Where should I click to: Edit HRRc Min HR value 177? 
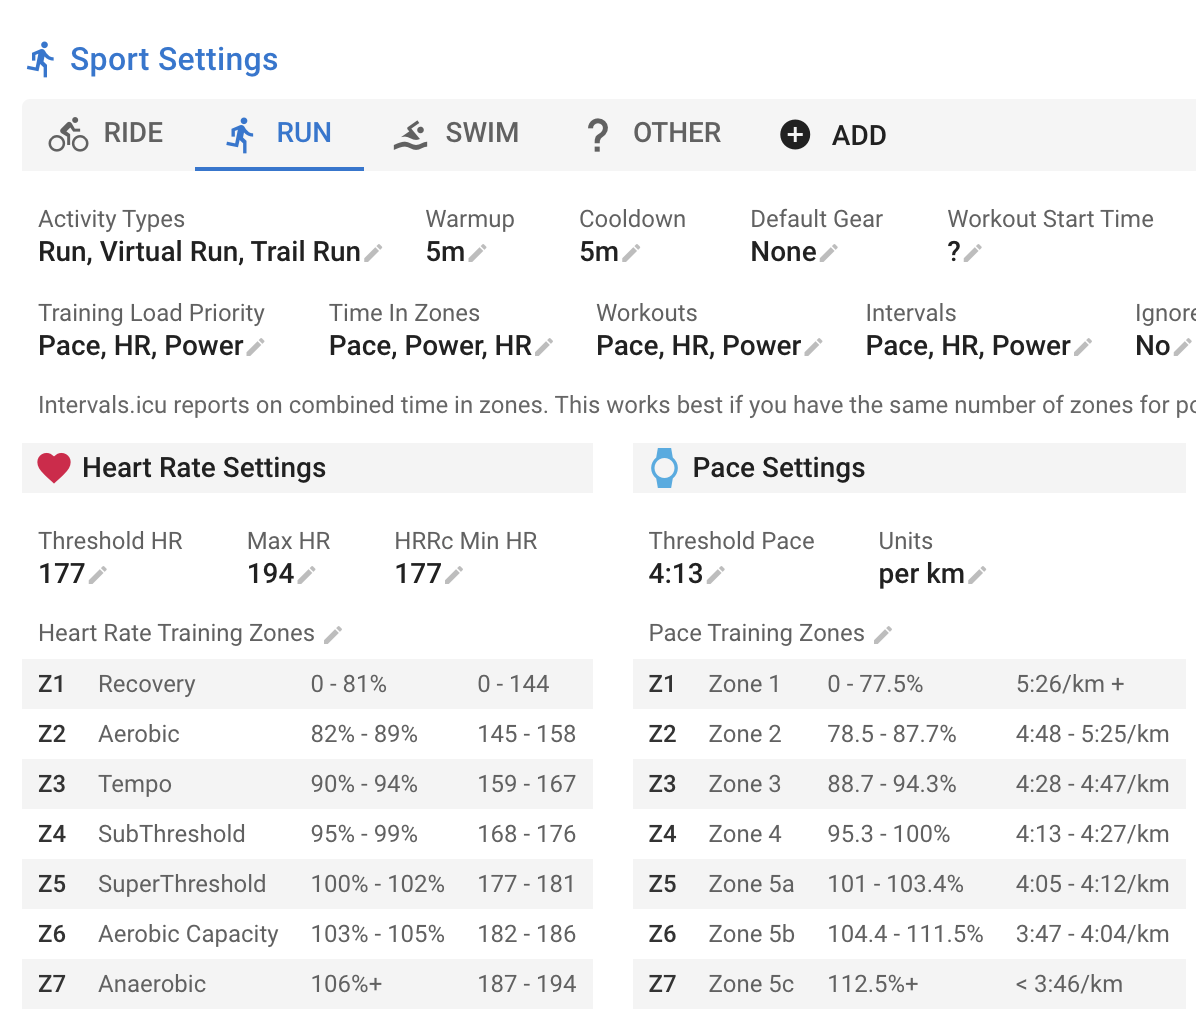[454, 575]
